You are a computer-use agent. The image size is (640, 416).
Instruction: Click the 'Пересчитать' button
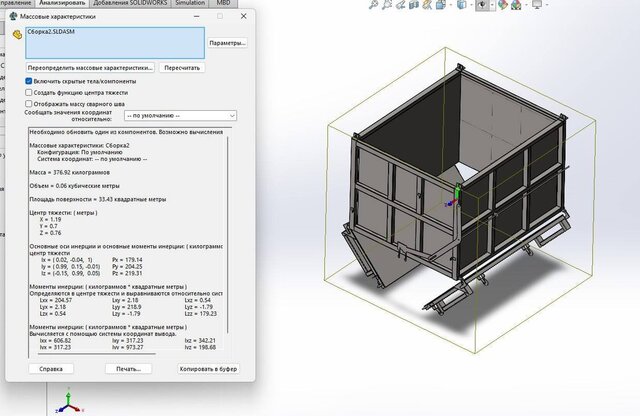tap(182, 68)
